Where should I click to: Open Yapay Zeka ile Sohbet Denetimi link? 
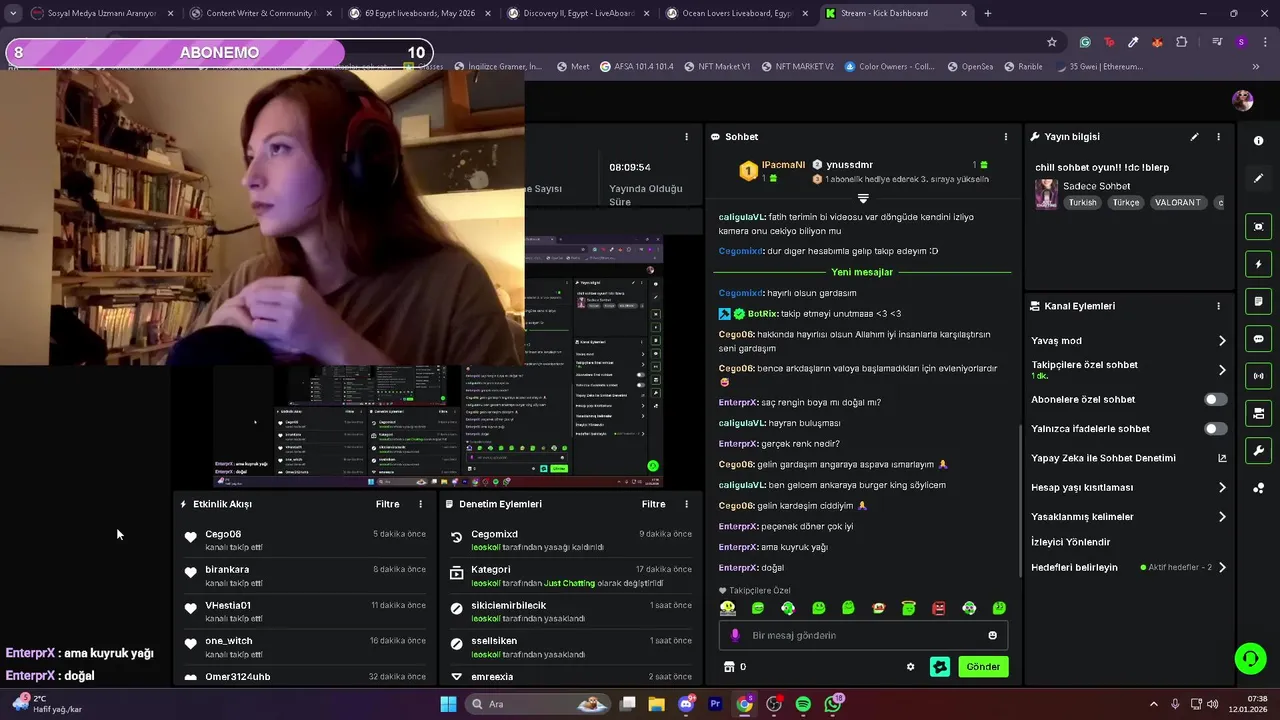click(x=1128, y=458)
